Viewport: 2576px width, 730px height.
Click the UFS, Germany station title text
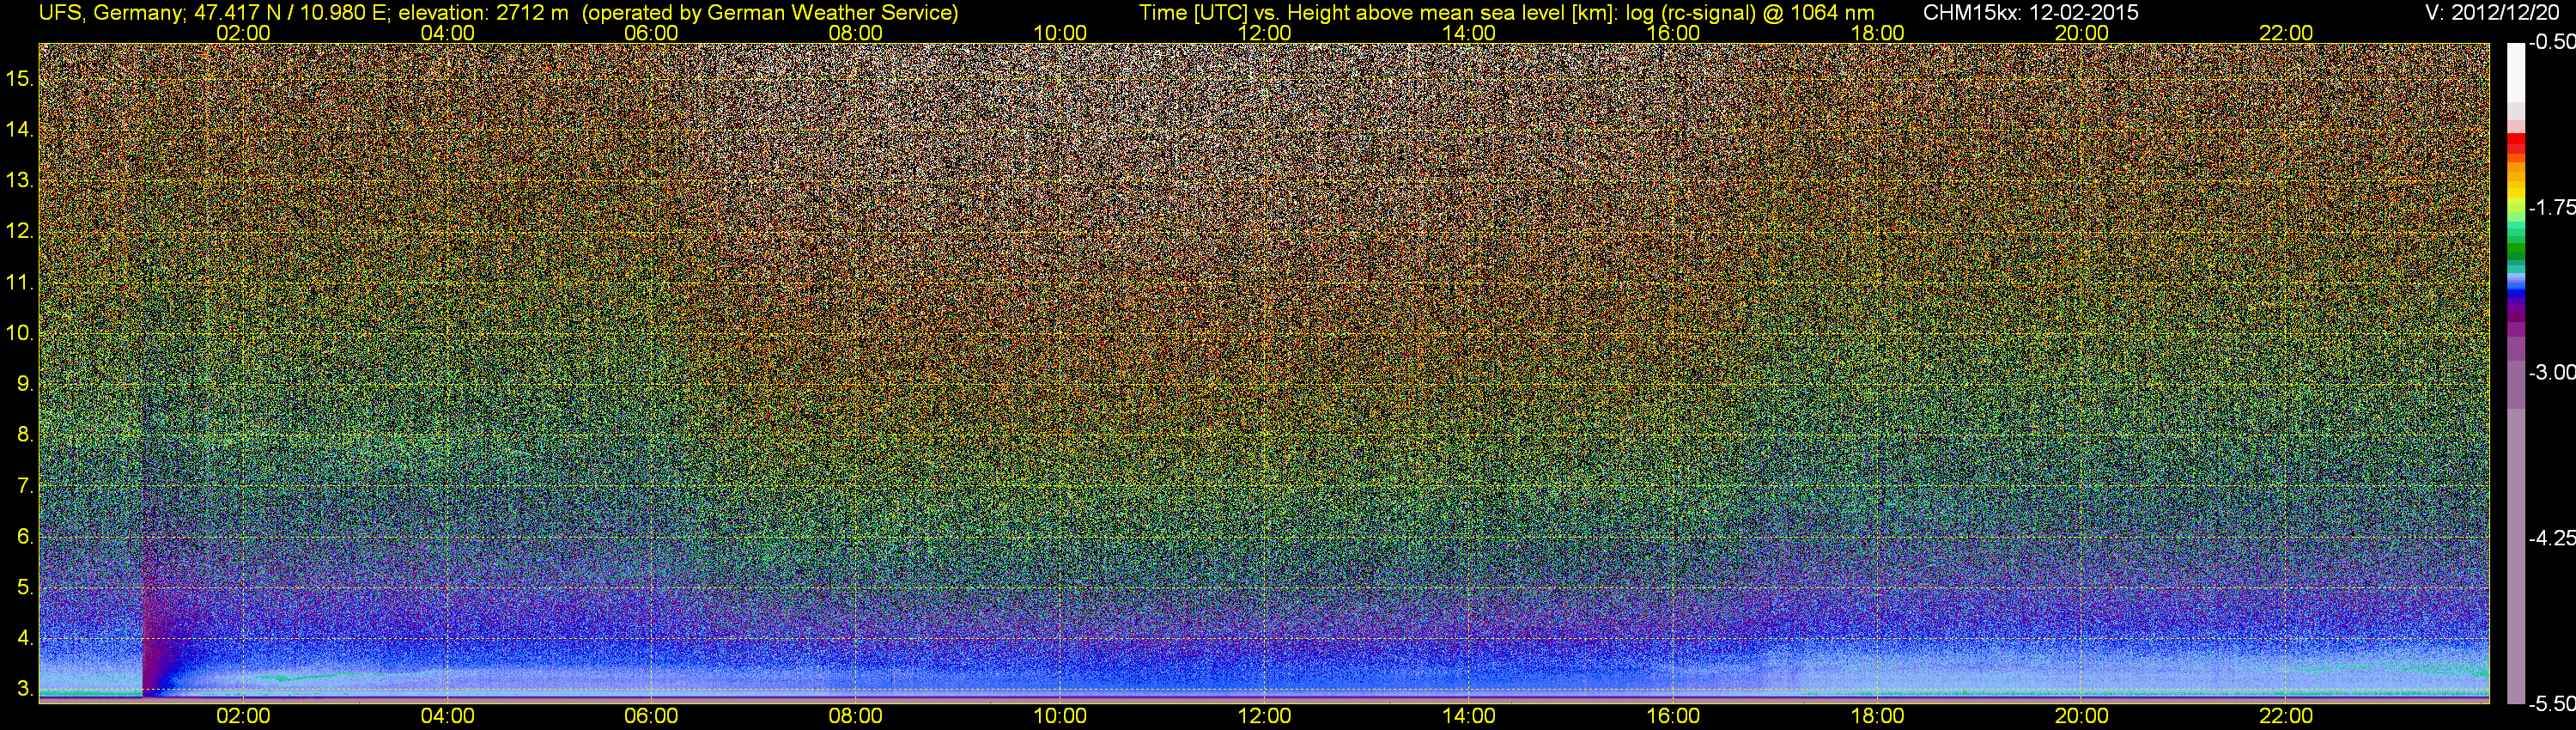(x=109, y=13)
